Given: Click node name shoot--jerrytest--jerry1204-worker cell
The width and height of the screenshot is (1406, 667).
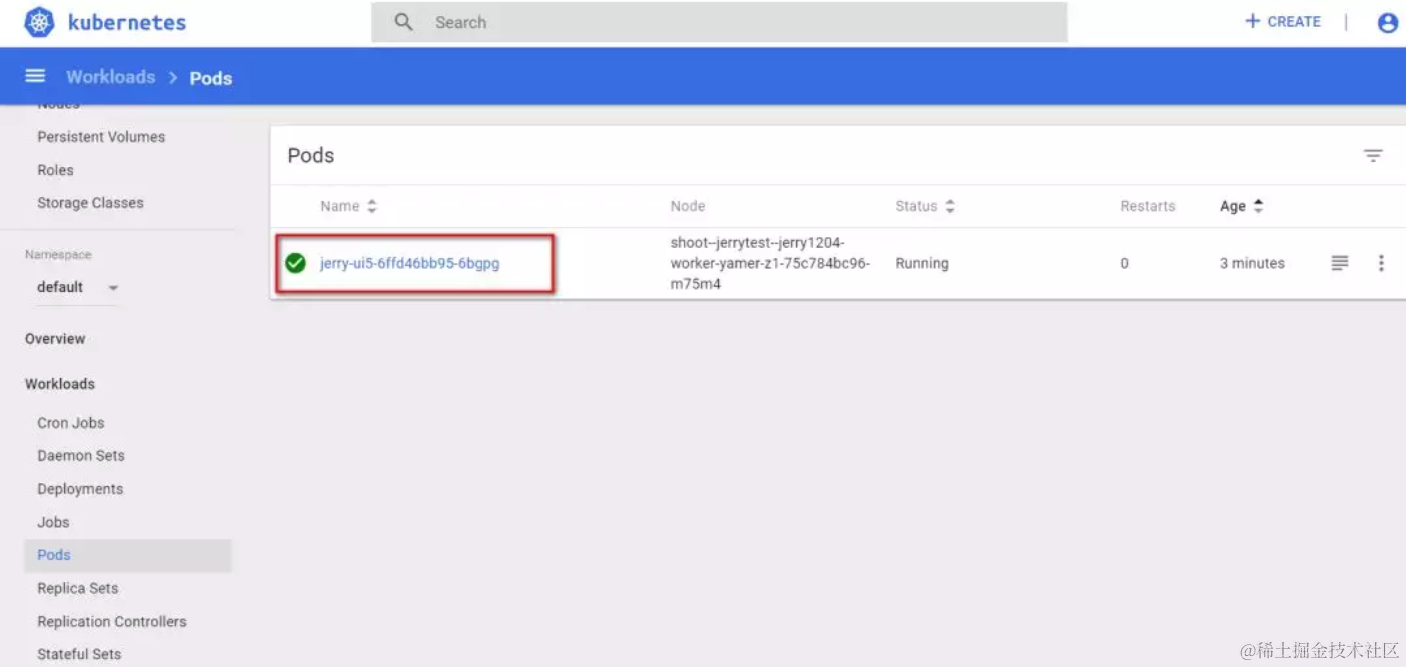Looking at the screenshot, I should click(x=770, y=263).
